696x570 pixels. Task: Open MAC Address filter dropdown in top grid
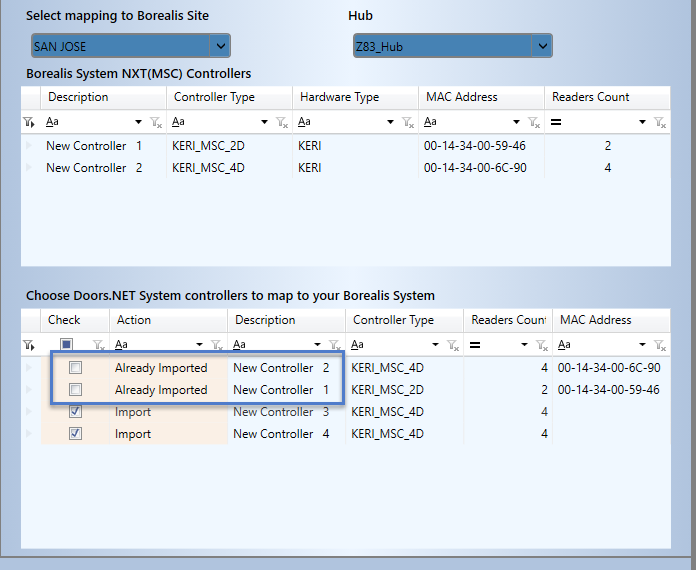[516, 122]
